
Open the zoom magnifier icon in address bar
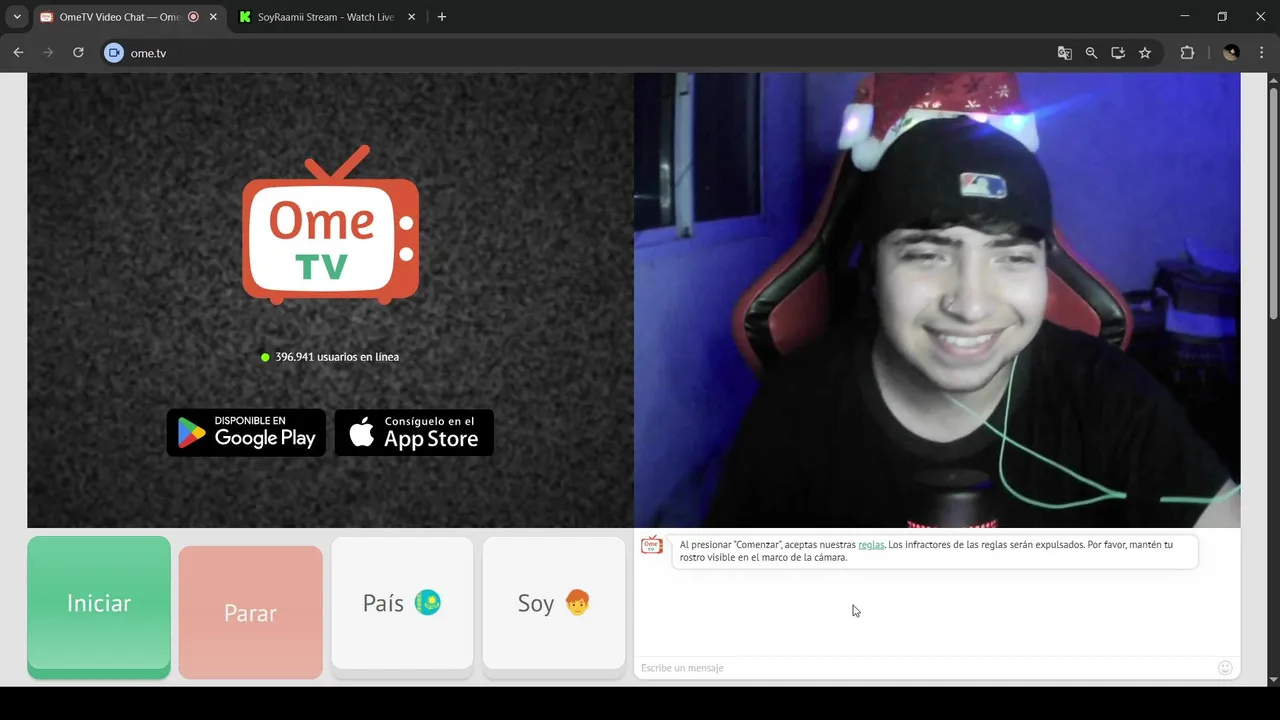(1092, 53)
